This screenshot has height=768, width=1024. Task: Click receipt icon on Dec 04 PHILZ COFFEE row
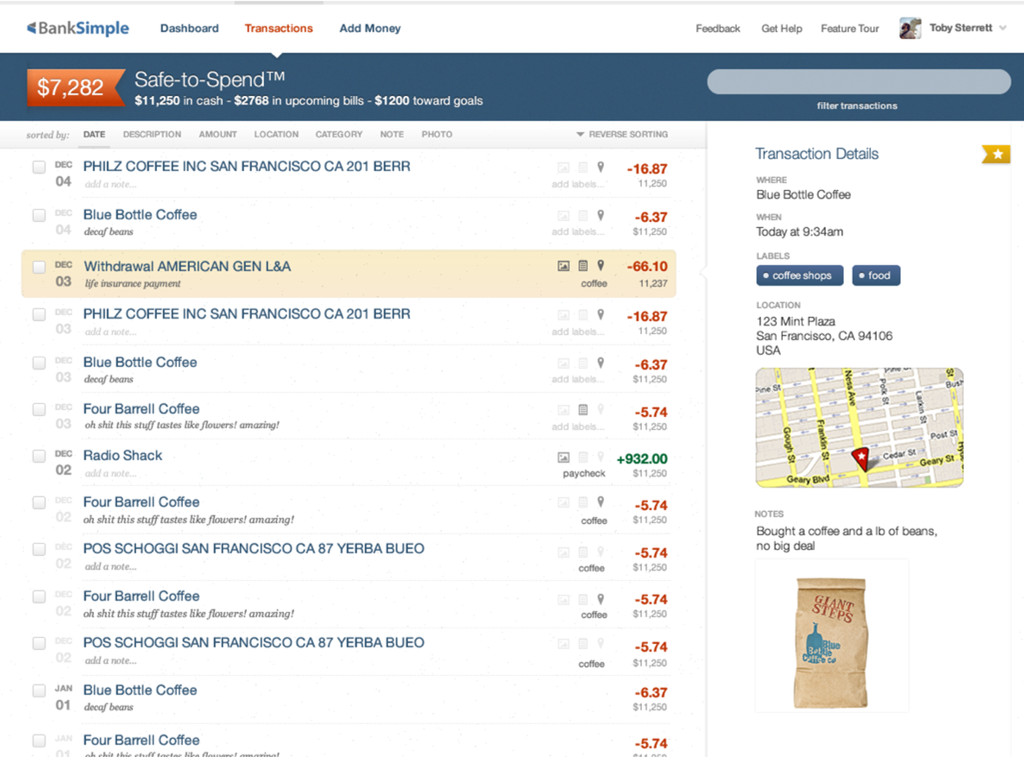[x=583, y=167]
